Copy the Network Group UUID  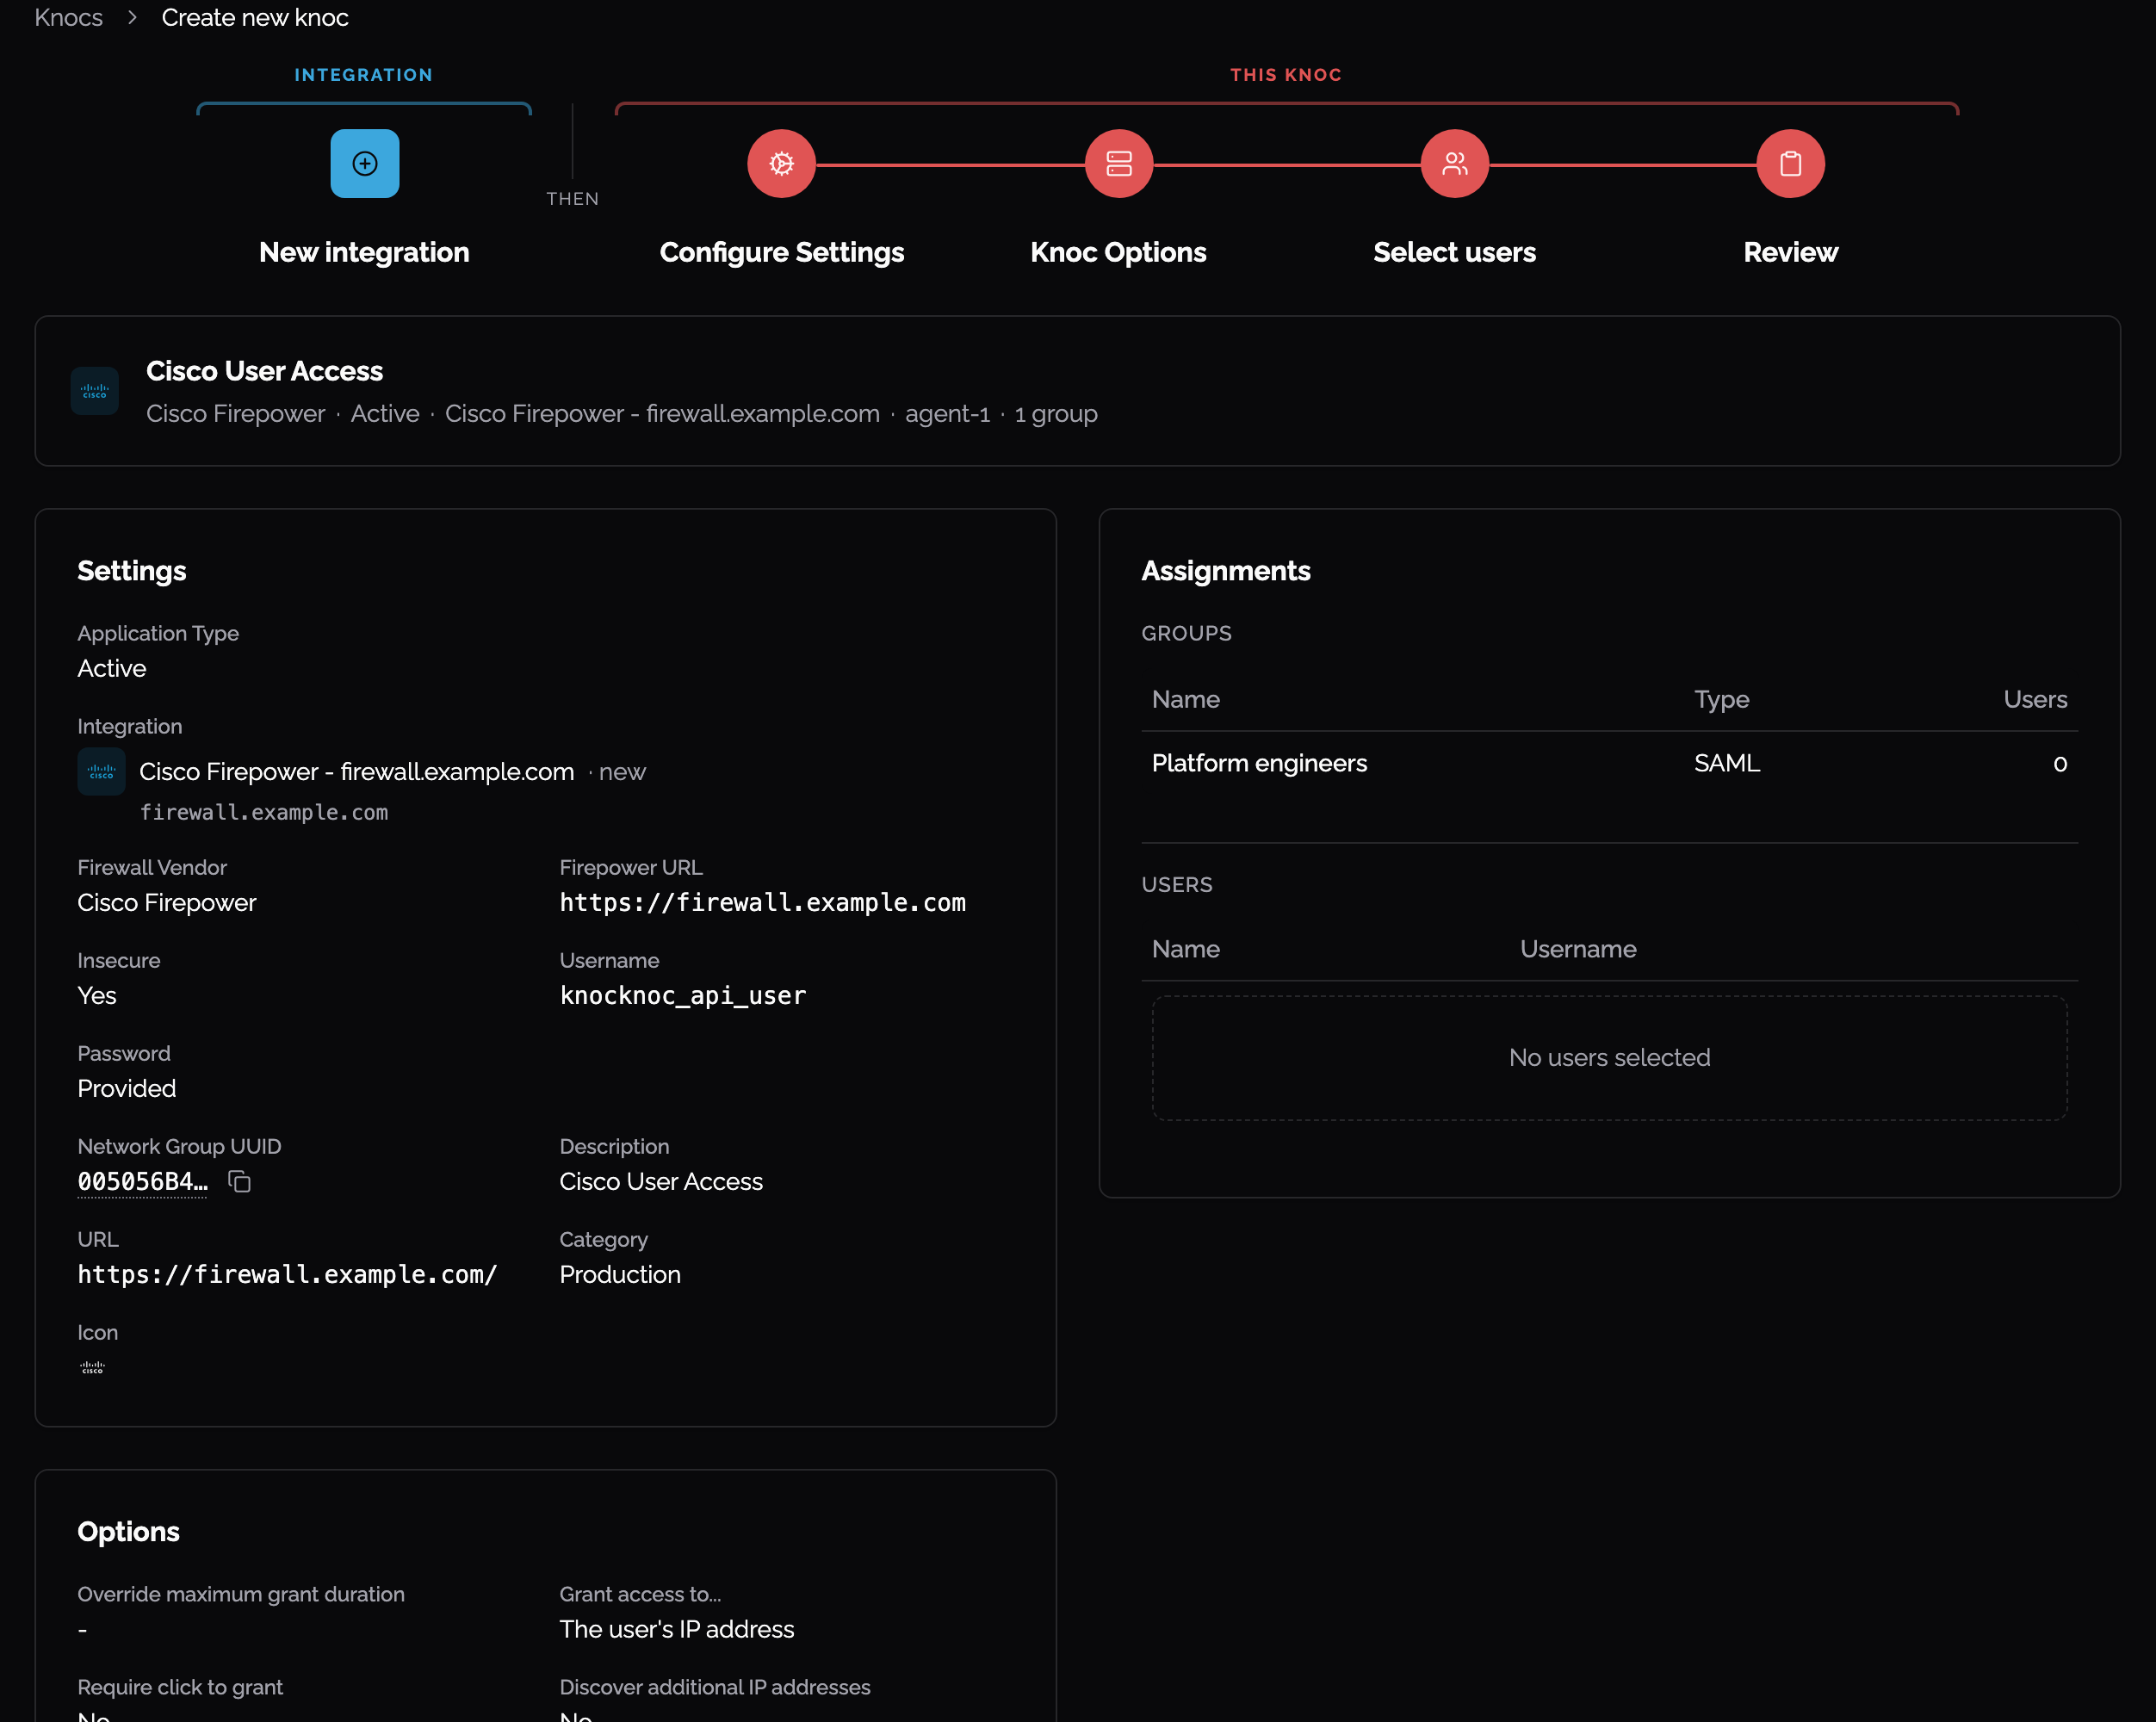click(239, 1181)
